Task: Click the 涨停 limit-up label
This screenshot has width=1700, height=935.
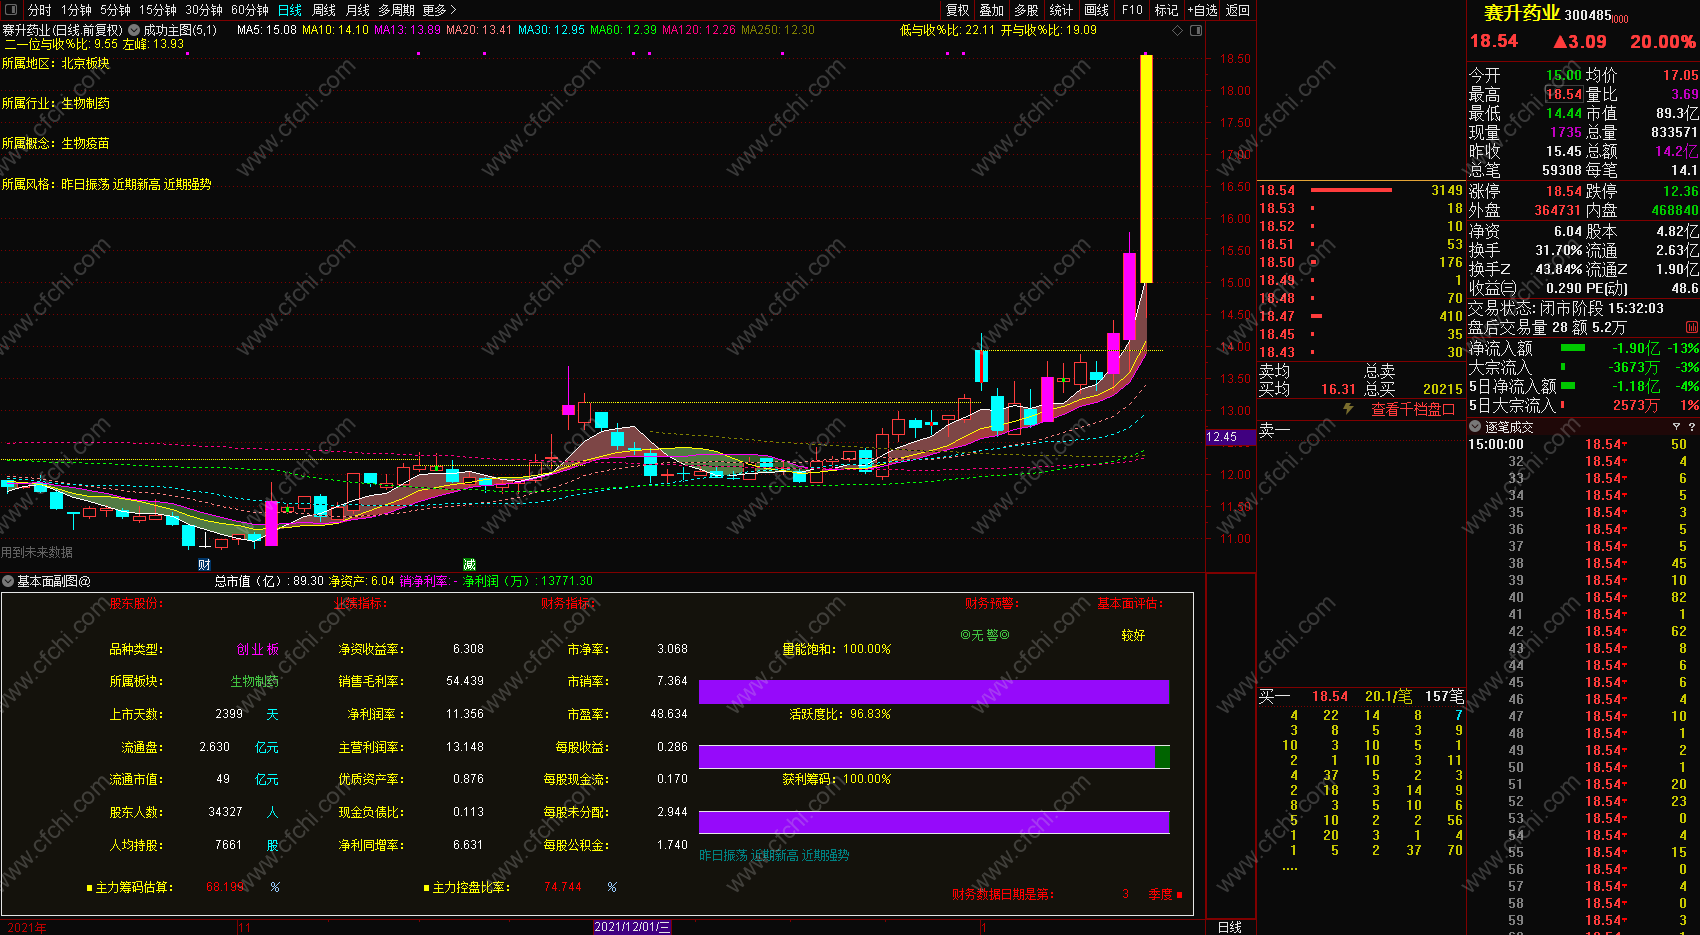Action: (1484, 191)
